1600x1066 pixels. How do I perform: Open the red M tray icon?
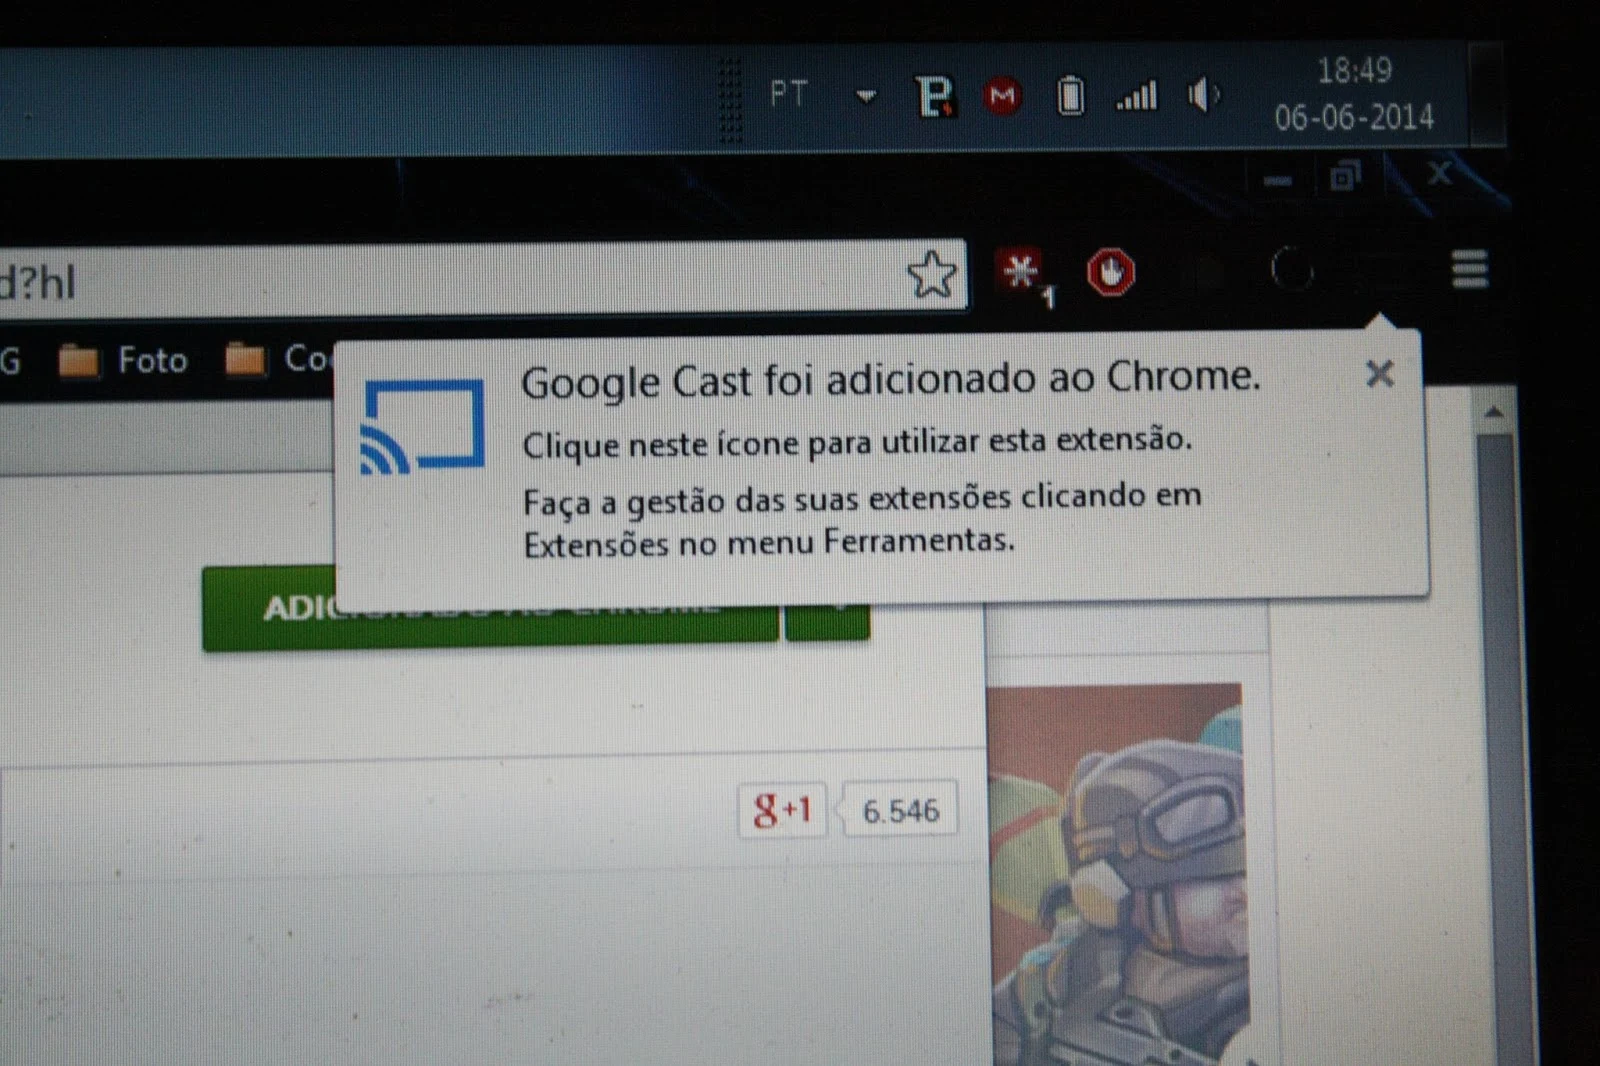[1002, 96]
